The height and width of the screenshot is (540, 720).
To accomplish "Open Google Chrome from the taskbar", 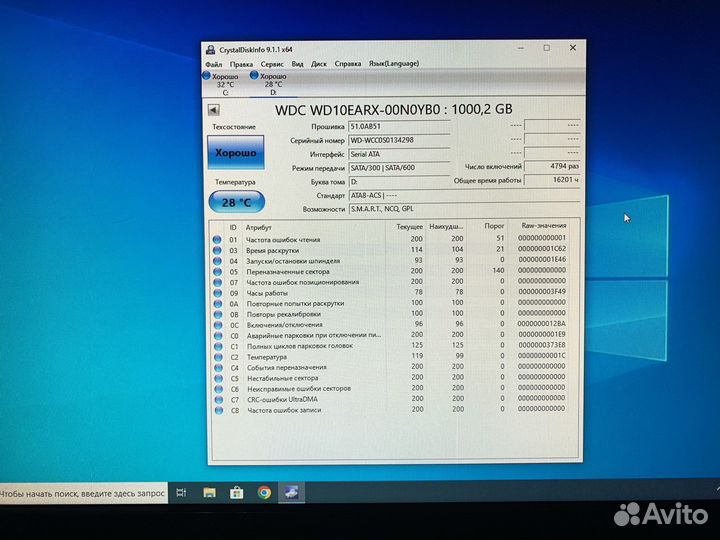I will pos(264,493).
